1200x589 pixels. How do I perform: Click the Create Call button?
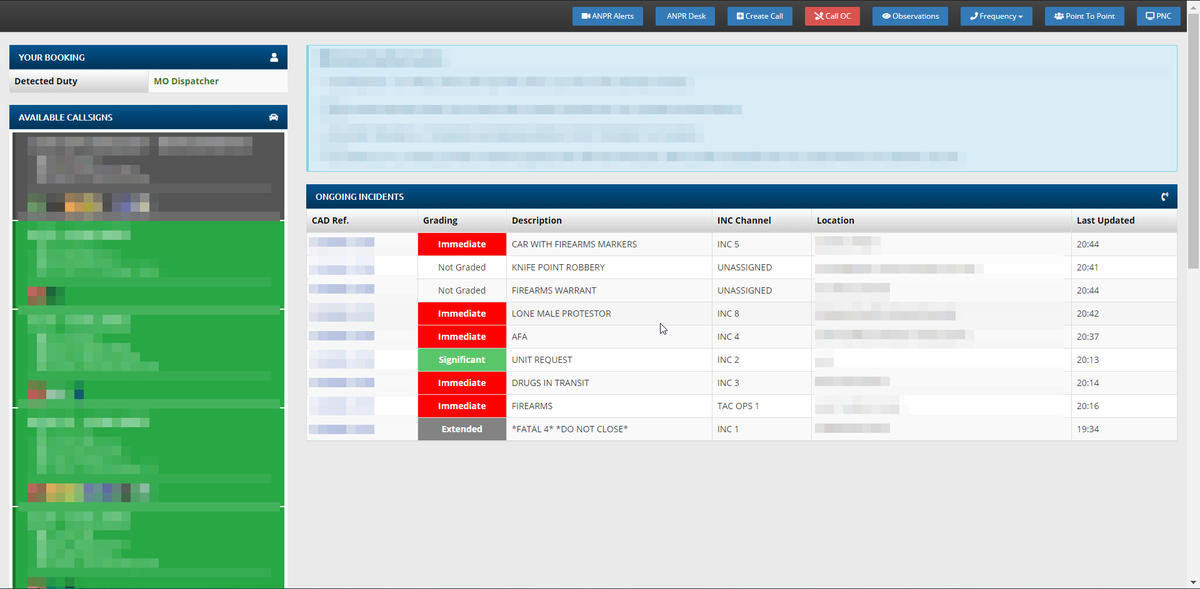[x=760, y=16]
